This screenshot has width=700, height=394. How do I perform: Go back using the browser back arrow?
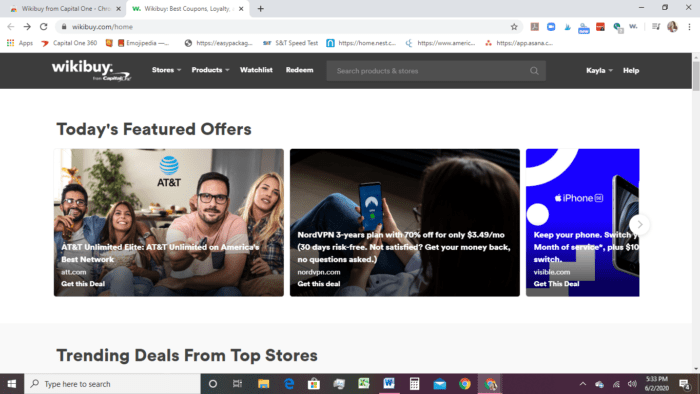[11, 27]
